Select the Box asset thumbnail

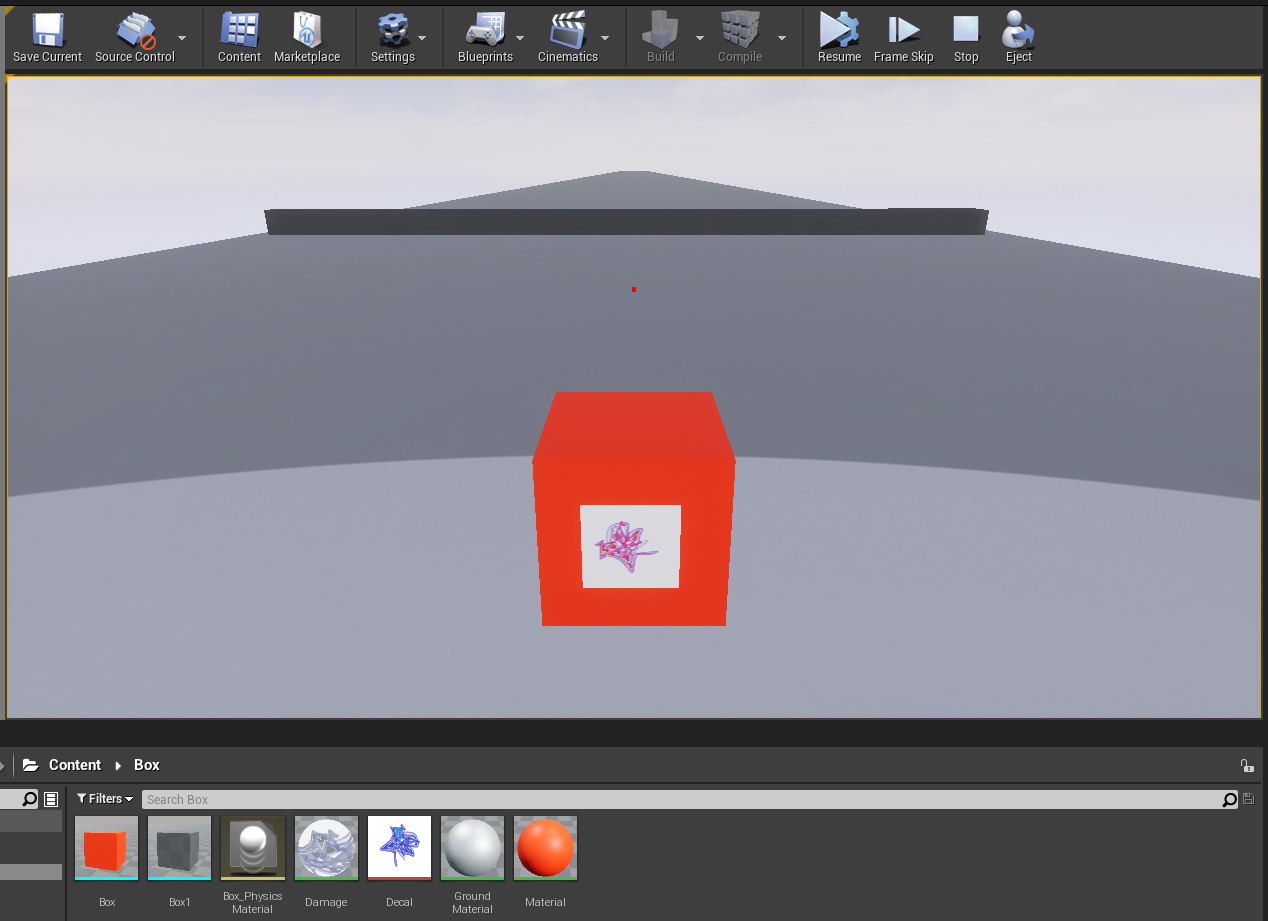(x=107, y=848)
